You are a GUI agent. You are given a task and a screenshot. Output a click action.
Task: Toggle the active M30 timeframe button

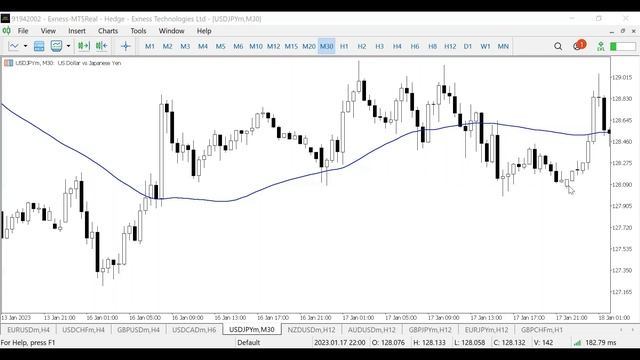pyautogui.click(x=327, y=47)
